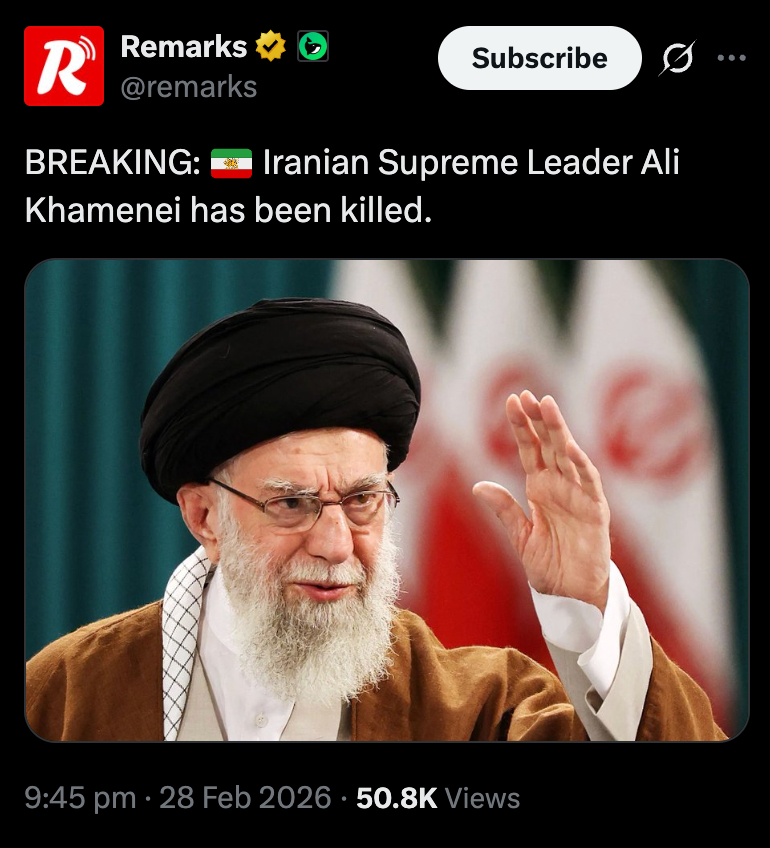The image size is (770, 848).
Task: Open the Remarks display name link
Action: pyautogui.click(x=184, y=47)
